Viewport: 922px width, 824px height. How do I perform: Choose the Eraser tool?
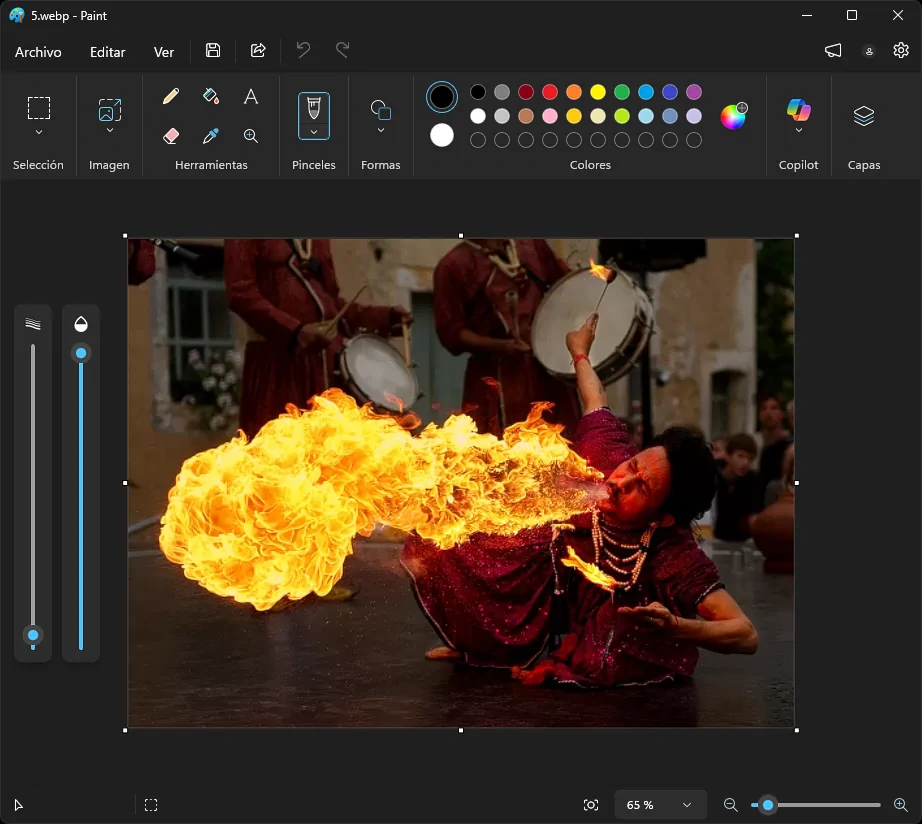tap(171, 136)
